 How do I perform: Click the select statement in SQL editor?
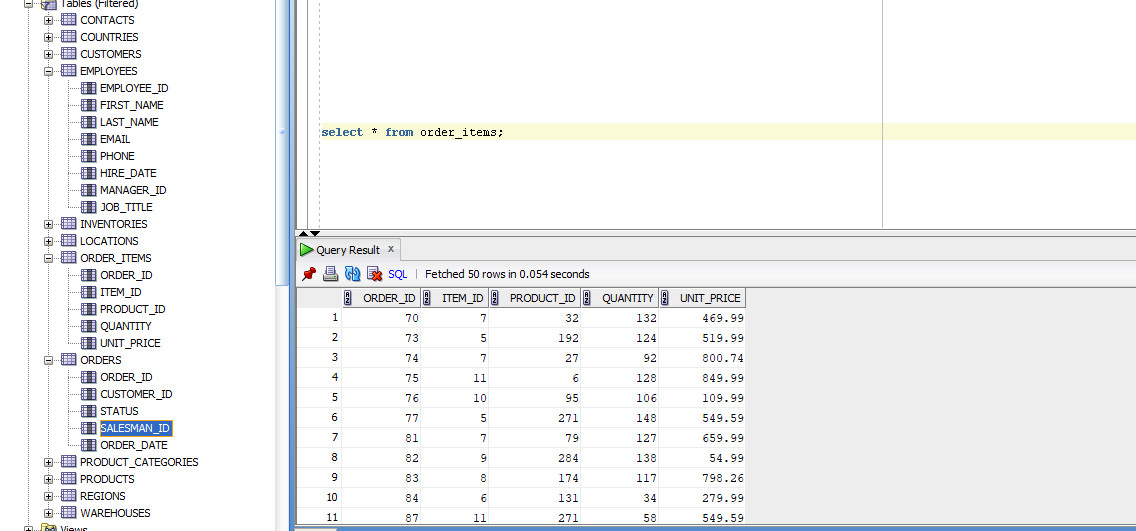pos(412,132)
